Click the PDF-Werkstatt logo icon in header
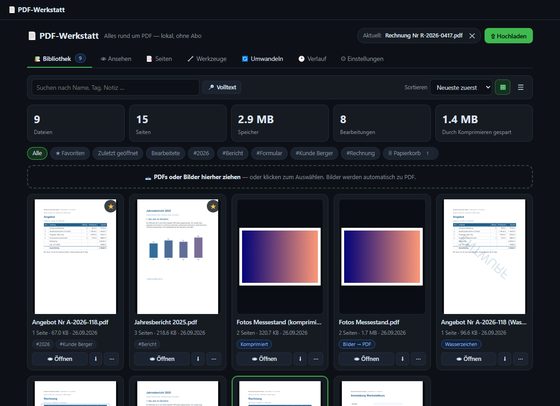 tap(32, 36)
